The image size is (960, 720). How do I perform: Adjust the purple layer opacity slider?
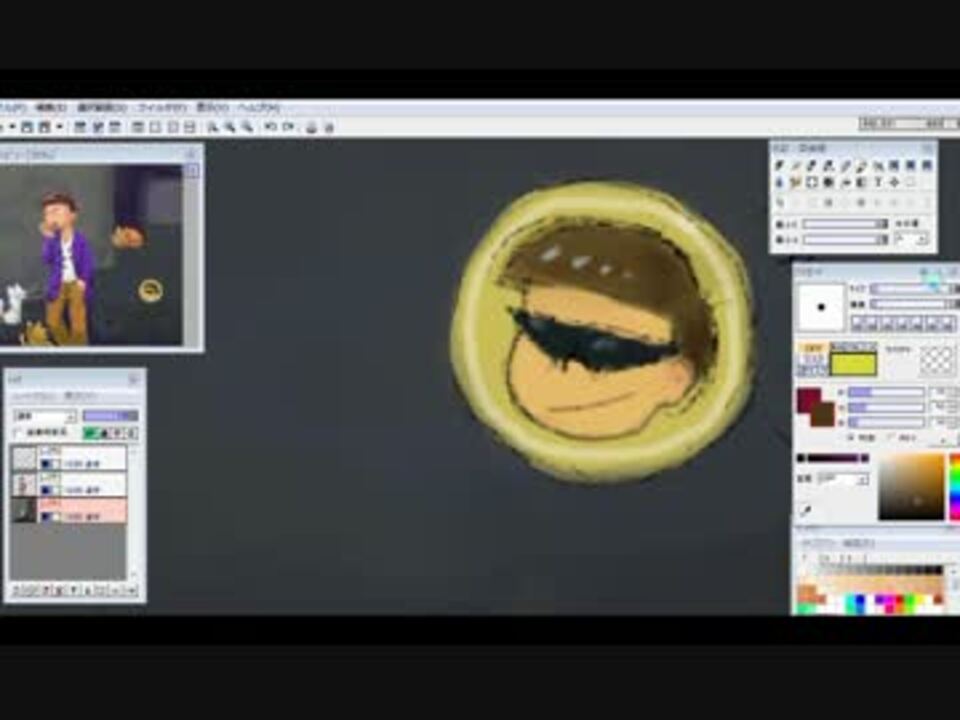(x=110, y=416)
